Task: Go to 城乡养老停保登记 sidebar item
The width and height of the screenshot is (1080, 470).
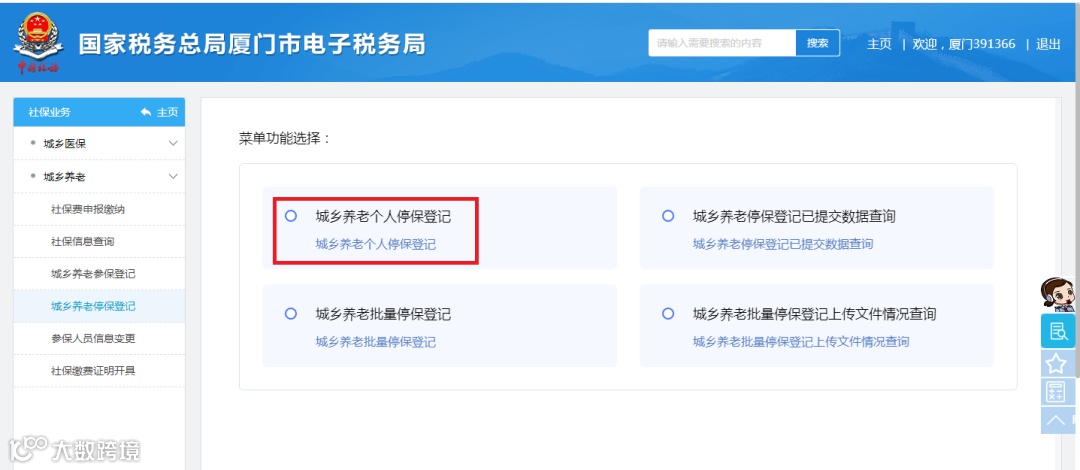Action: click(x=93, y=306)
